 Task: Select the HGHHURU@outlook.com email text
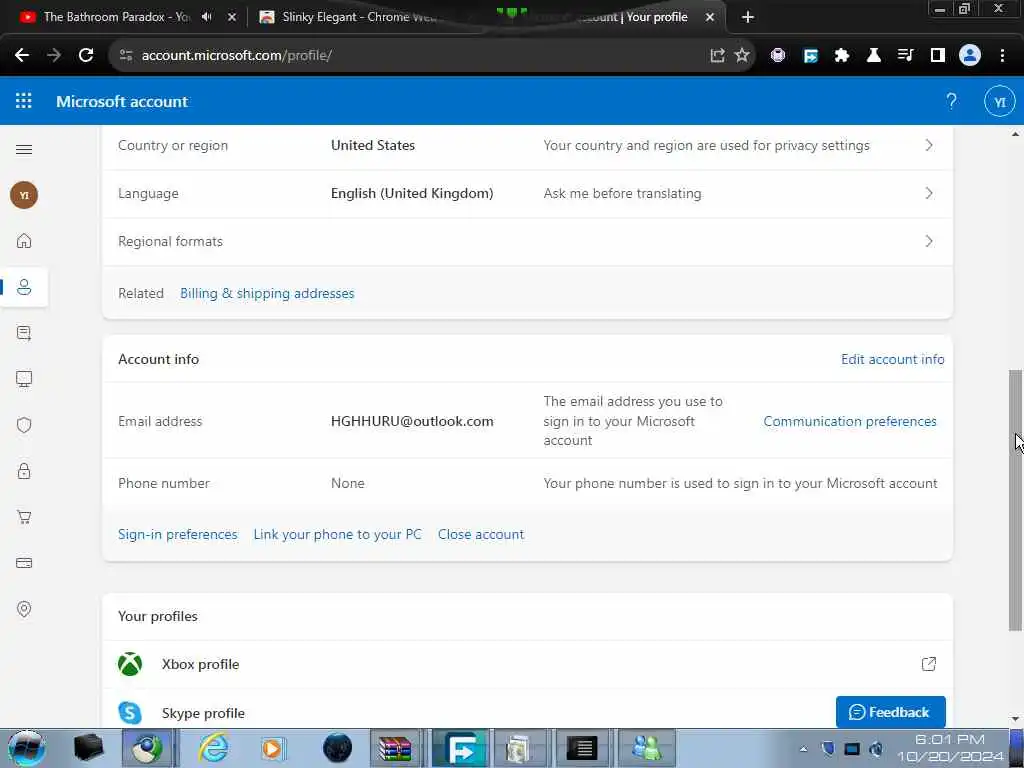(x=412, y=421)
